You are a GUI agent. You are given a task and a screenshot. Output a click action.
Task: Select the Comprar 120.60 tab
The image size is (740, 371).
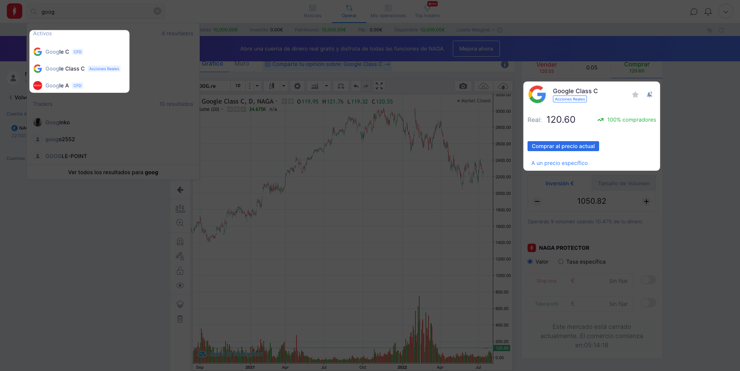point(637,67)
